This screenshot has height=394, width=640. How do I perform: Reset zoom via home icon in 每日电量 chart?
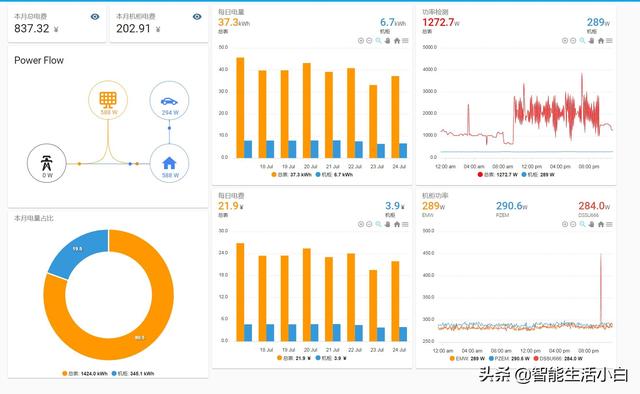click(397, 41)
